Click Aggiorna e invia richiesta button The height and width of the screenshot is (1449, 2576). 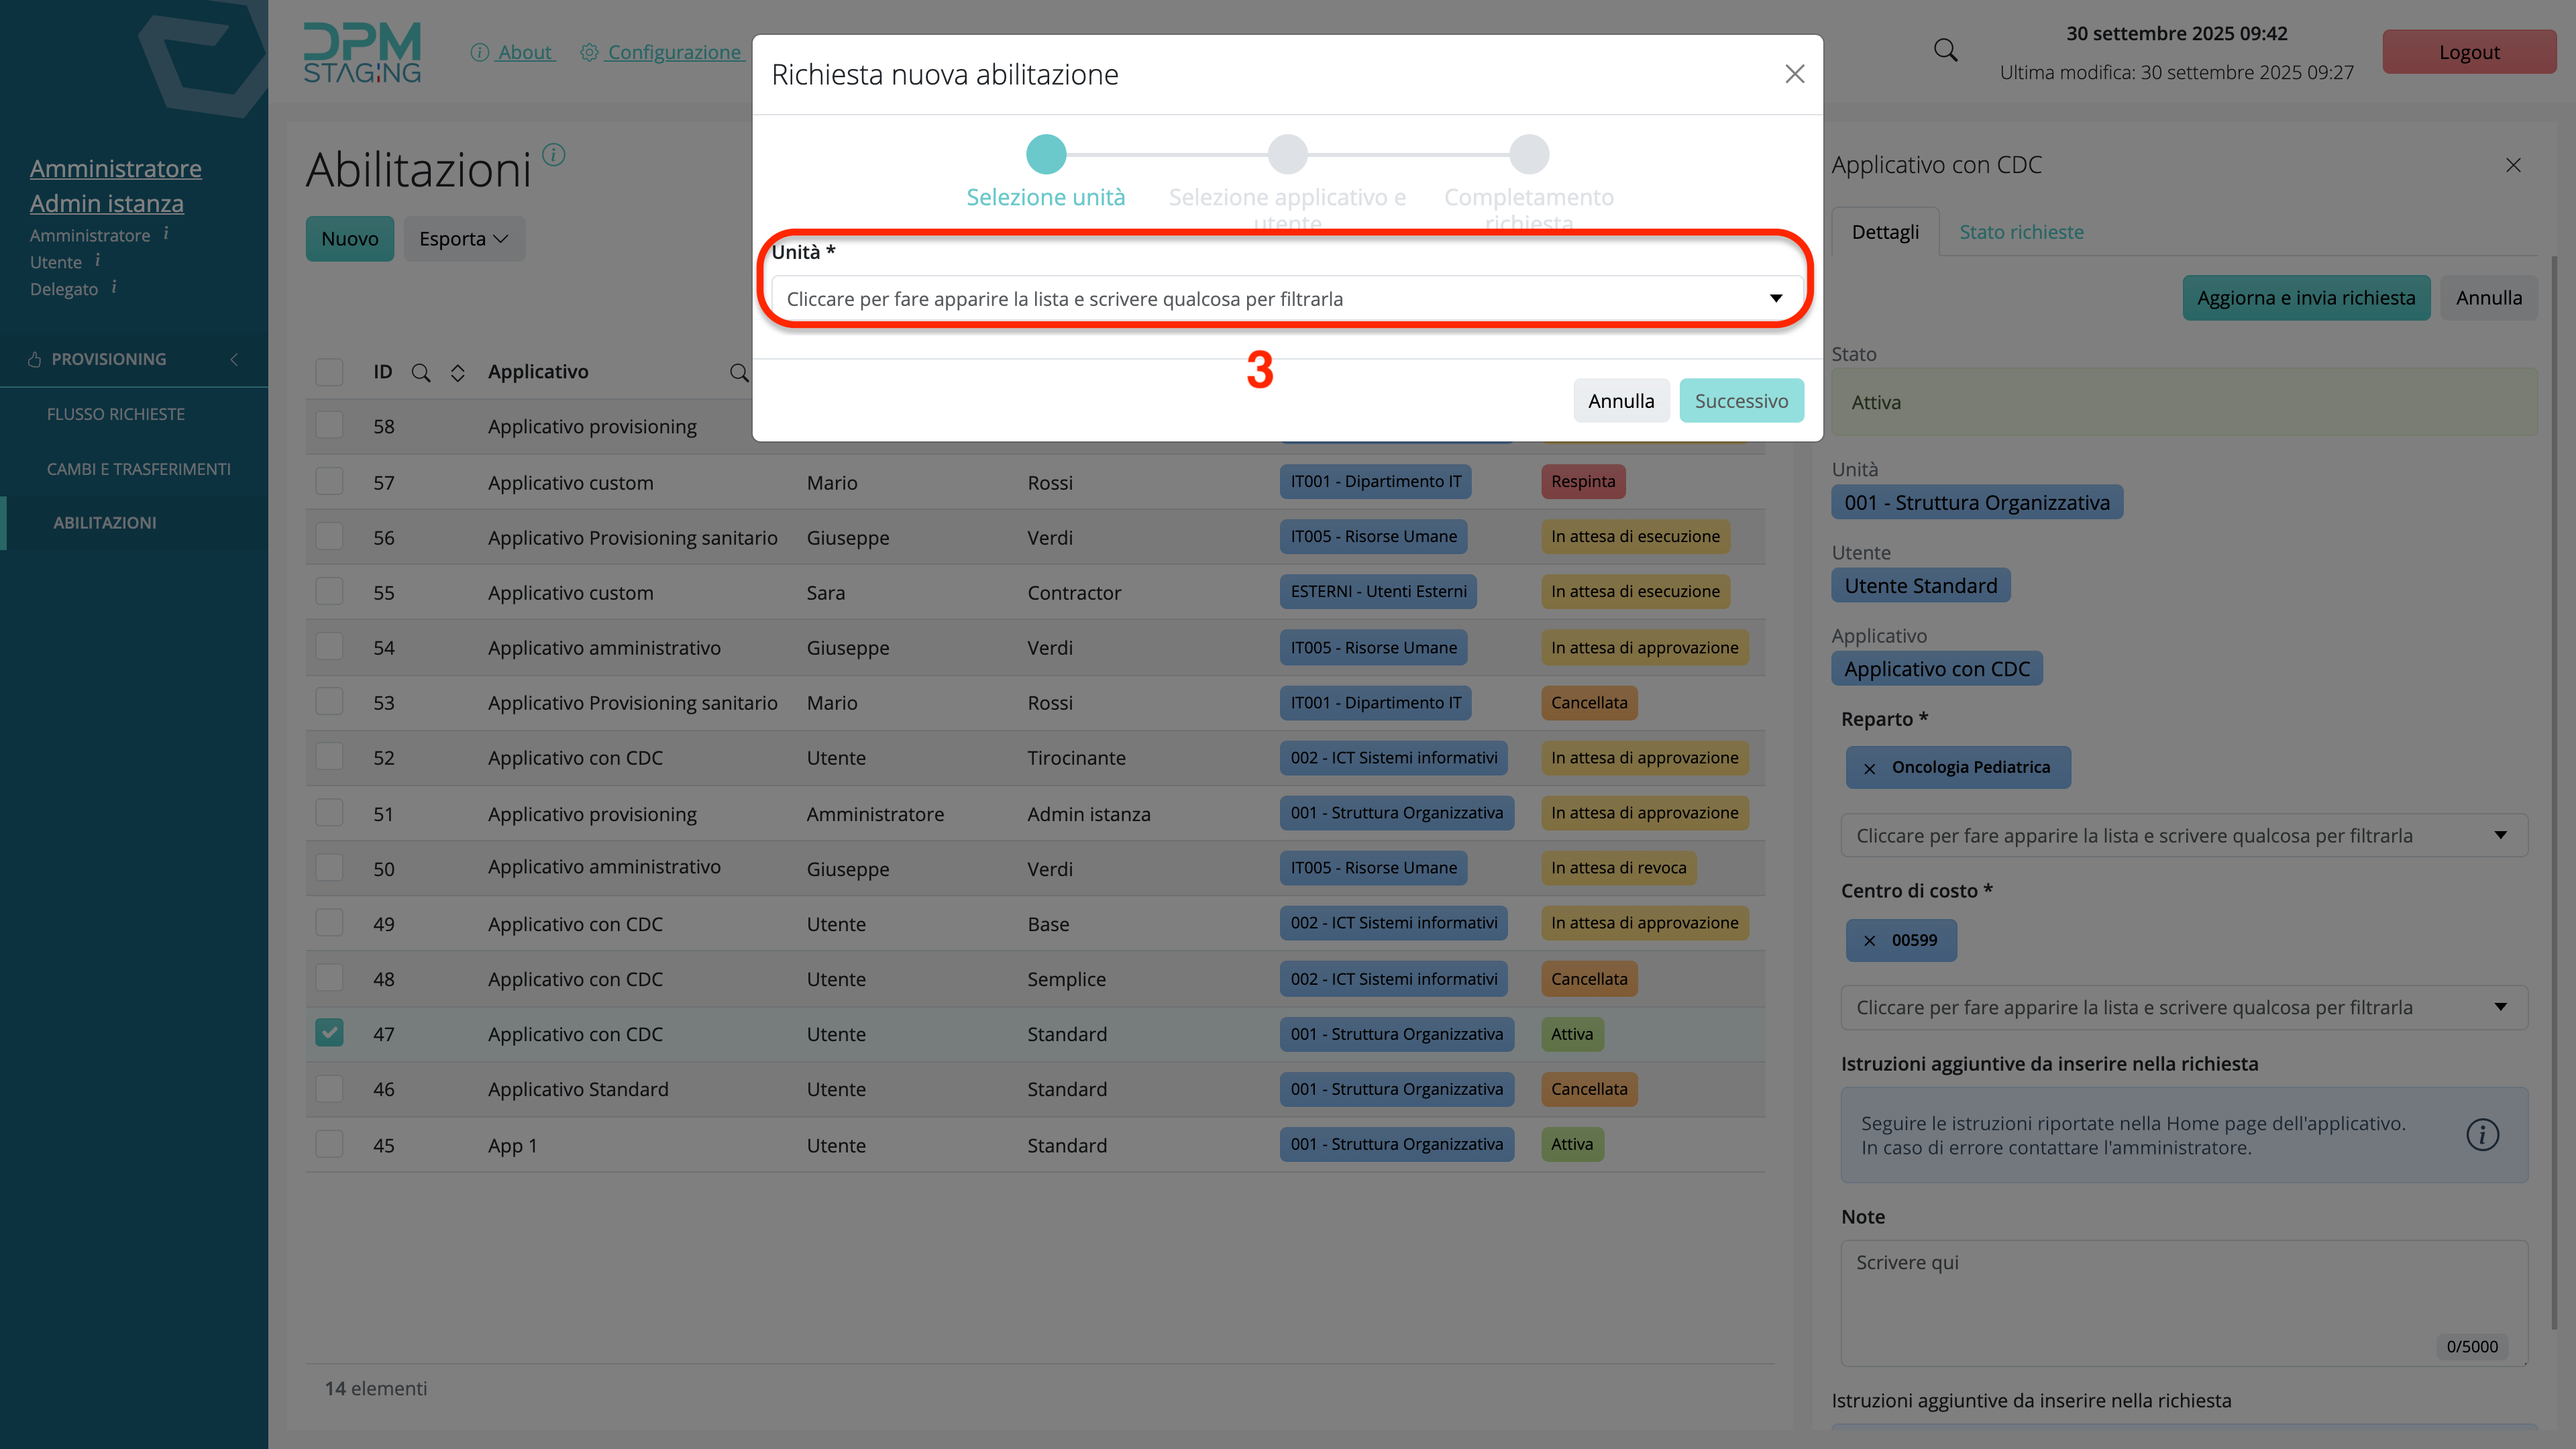(x=2305, y=298)
